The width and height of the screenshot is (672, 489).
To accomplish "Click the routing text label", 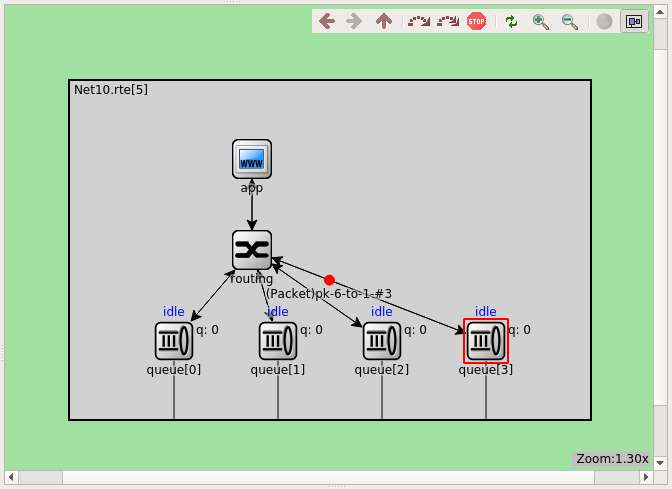I will tap(252, 279).
